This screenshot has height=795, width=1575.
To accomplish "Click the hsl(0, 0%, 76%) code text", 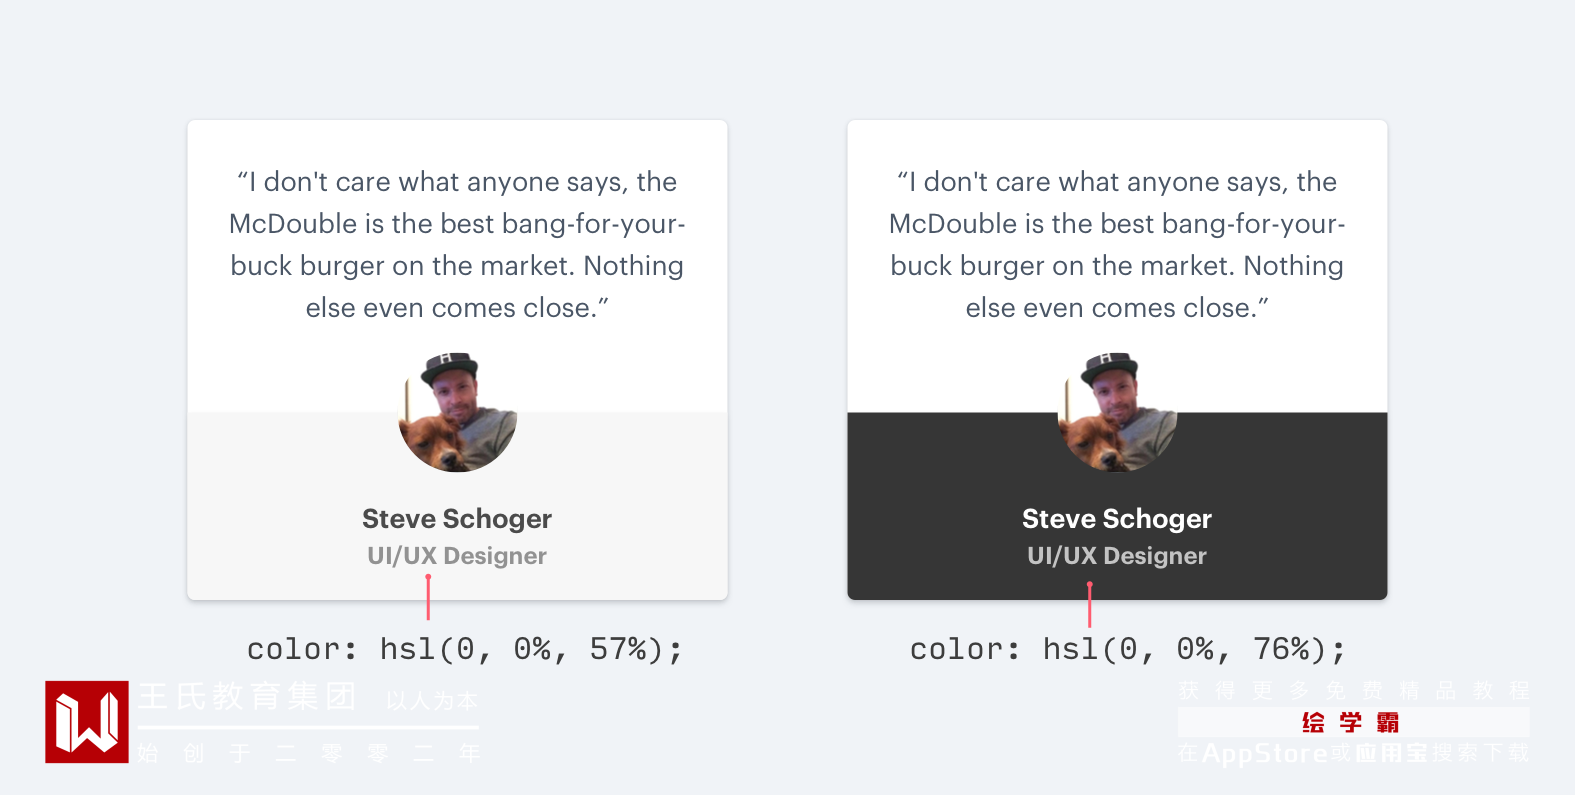I will pos(1128,650).
